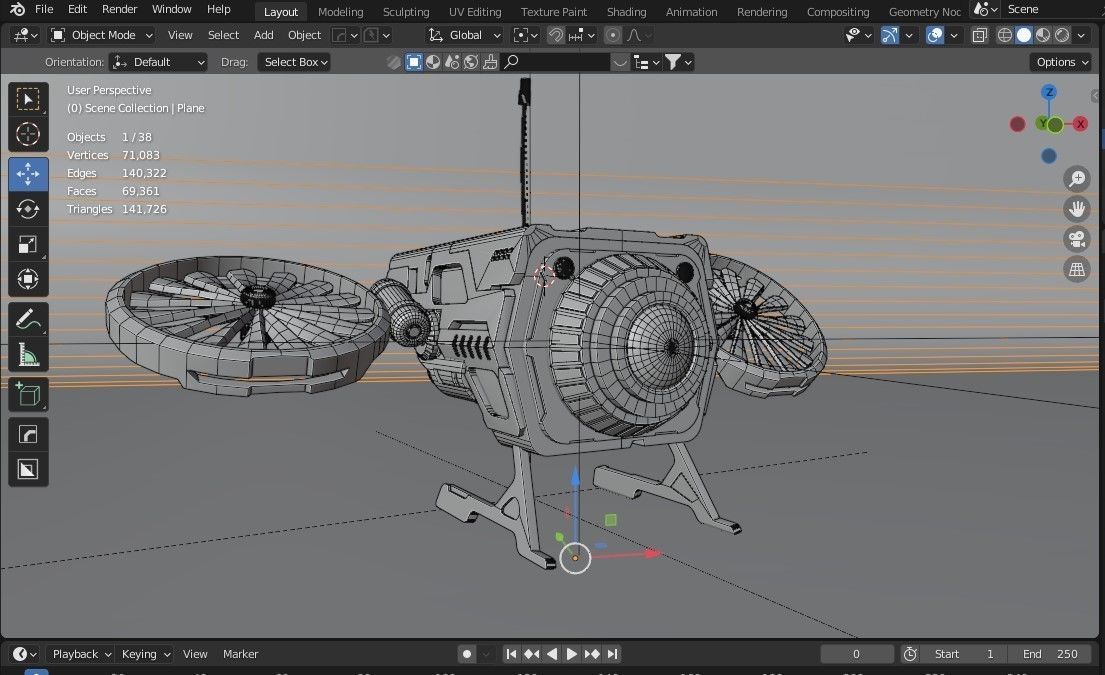Click the search field in header

tap(555, 62)
